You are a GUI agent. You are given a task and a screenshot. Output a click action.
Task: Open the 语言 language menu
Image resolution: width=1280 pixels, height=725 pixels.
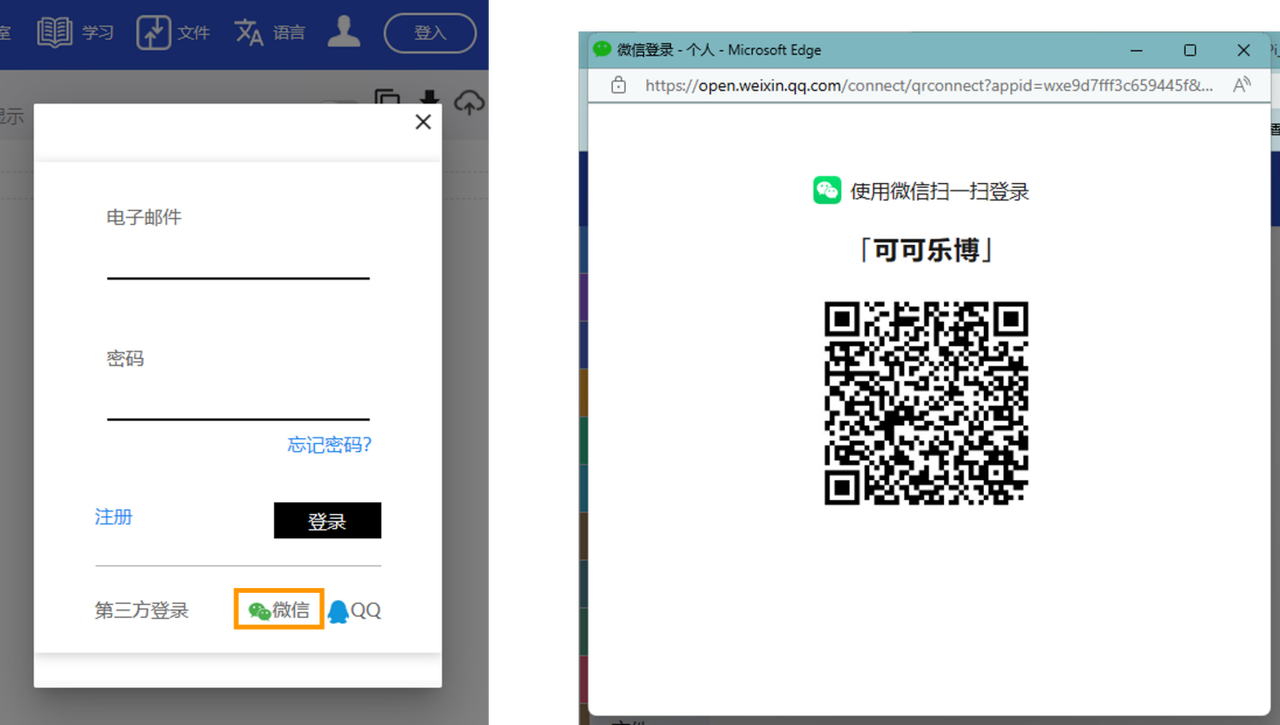(270, 32)
